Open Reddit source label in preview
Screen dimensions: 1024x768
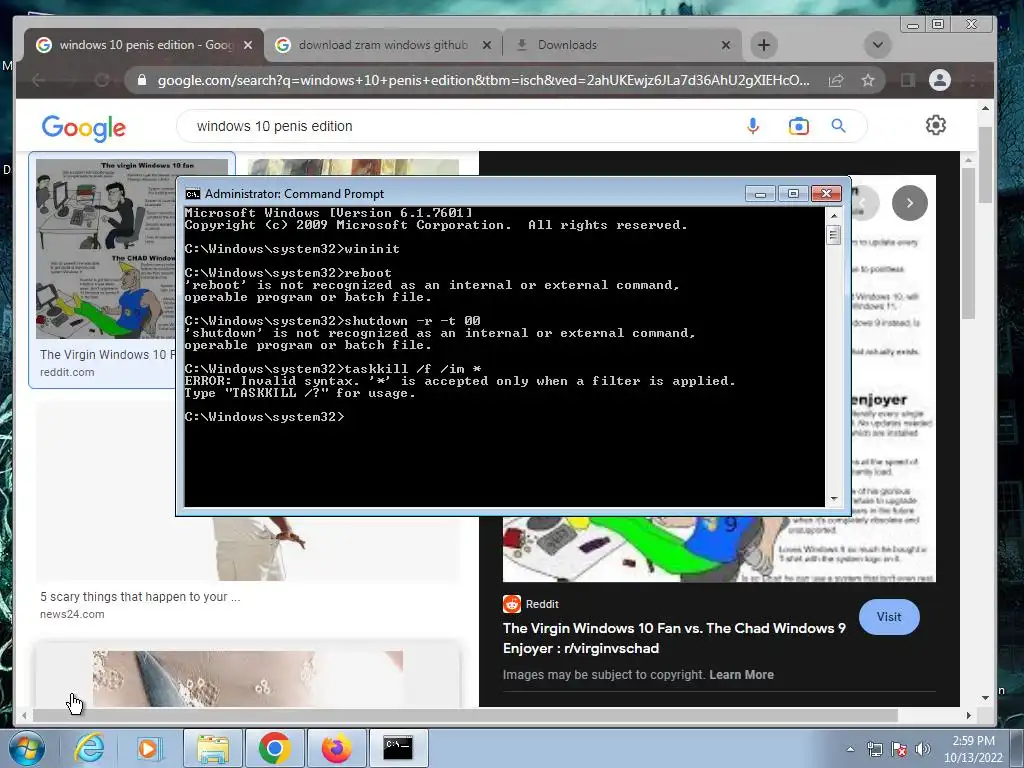(x=531, y=604)
